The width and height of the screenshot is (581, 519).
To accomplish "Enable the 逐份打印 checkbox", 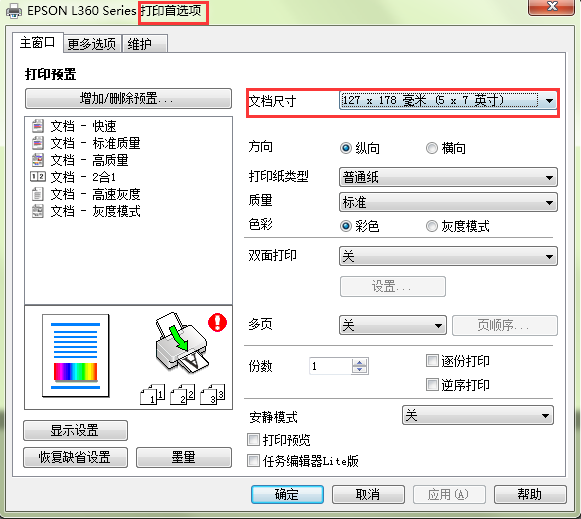I will (x=432, y=360).
